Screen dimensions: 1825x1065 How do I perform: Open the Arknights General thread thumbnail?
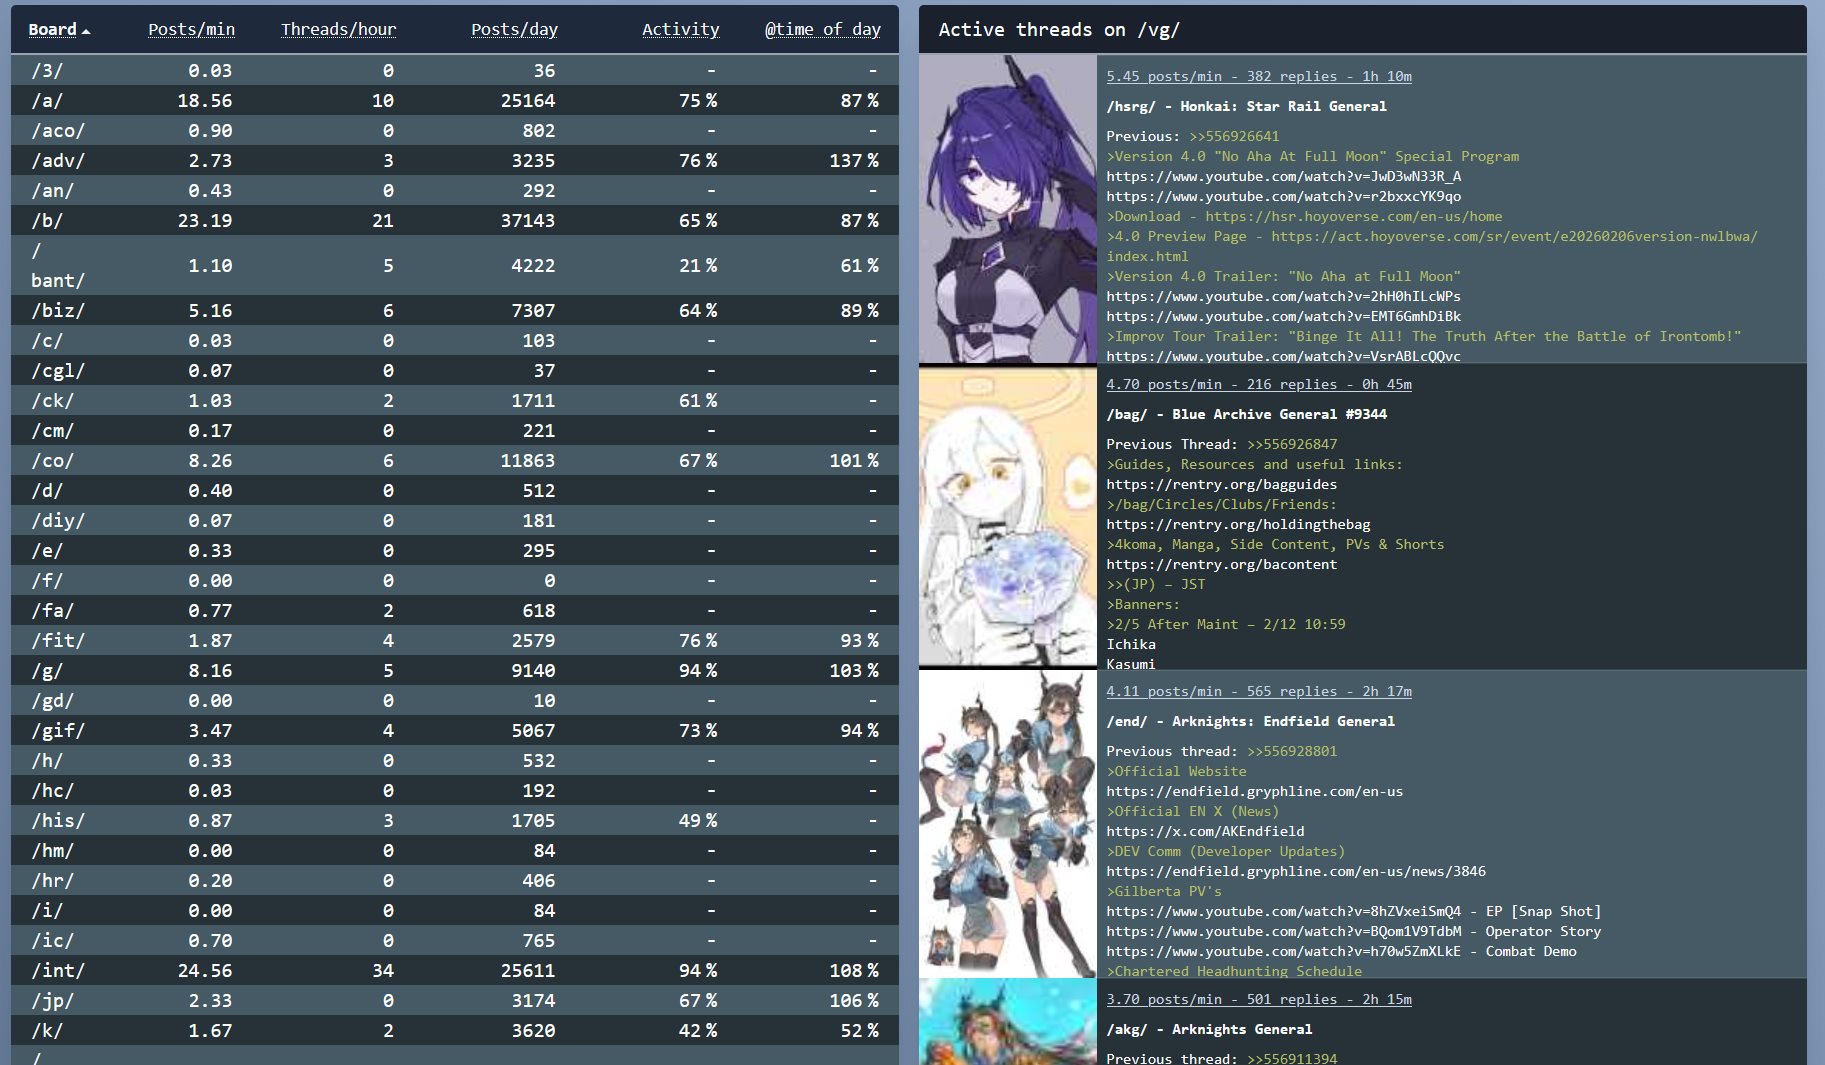[1007, 1022]
